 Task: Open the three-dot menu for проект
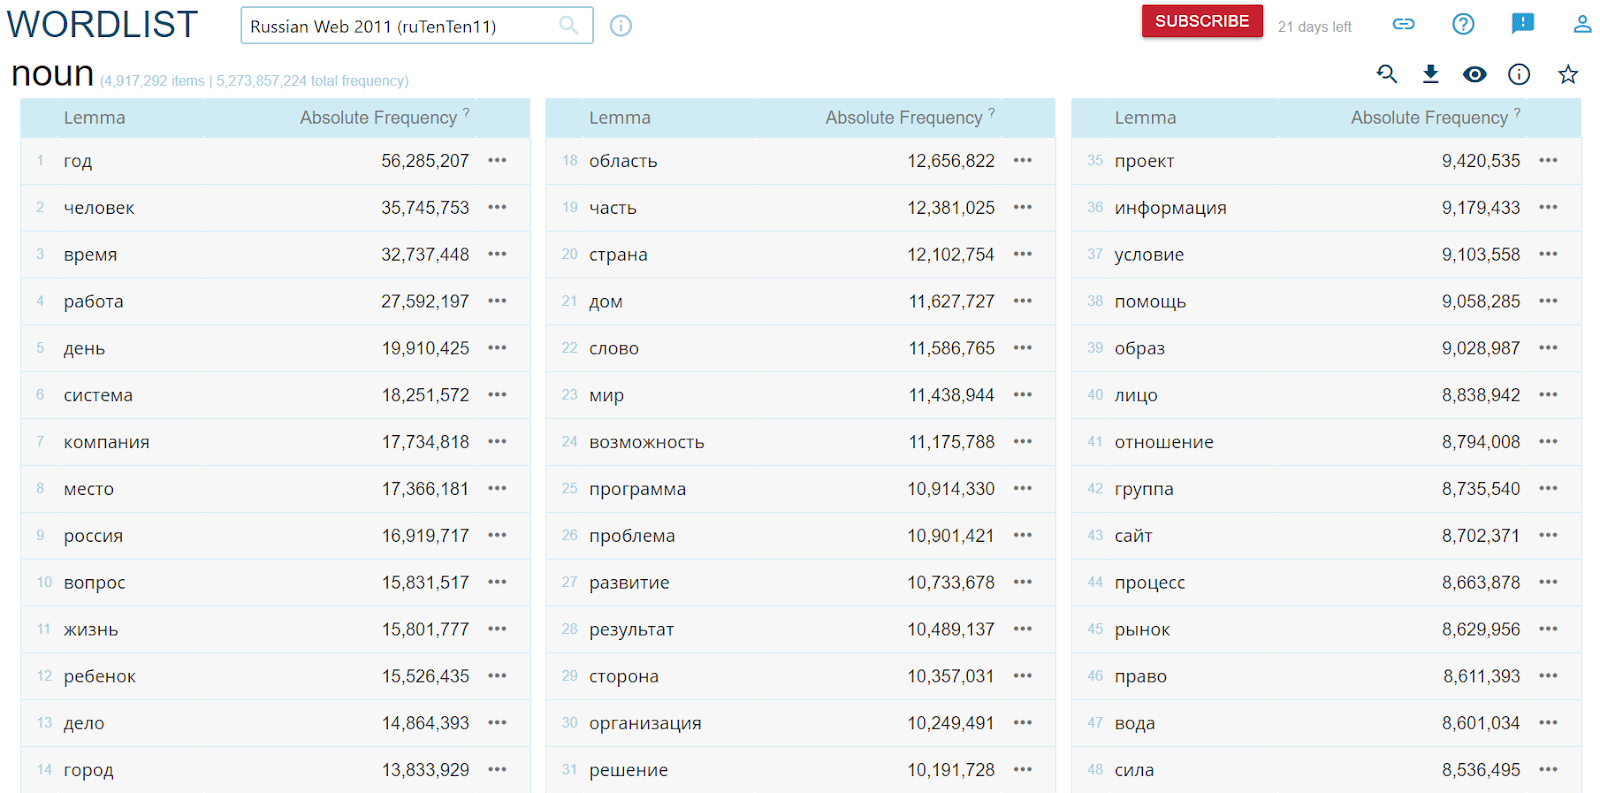point(1548,161)
